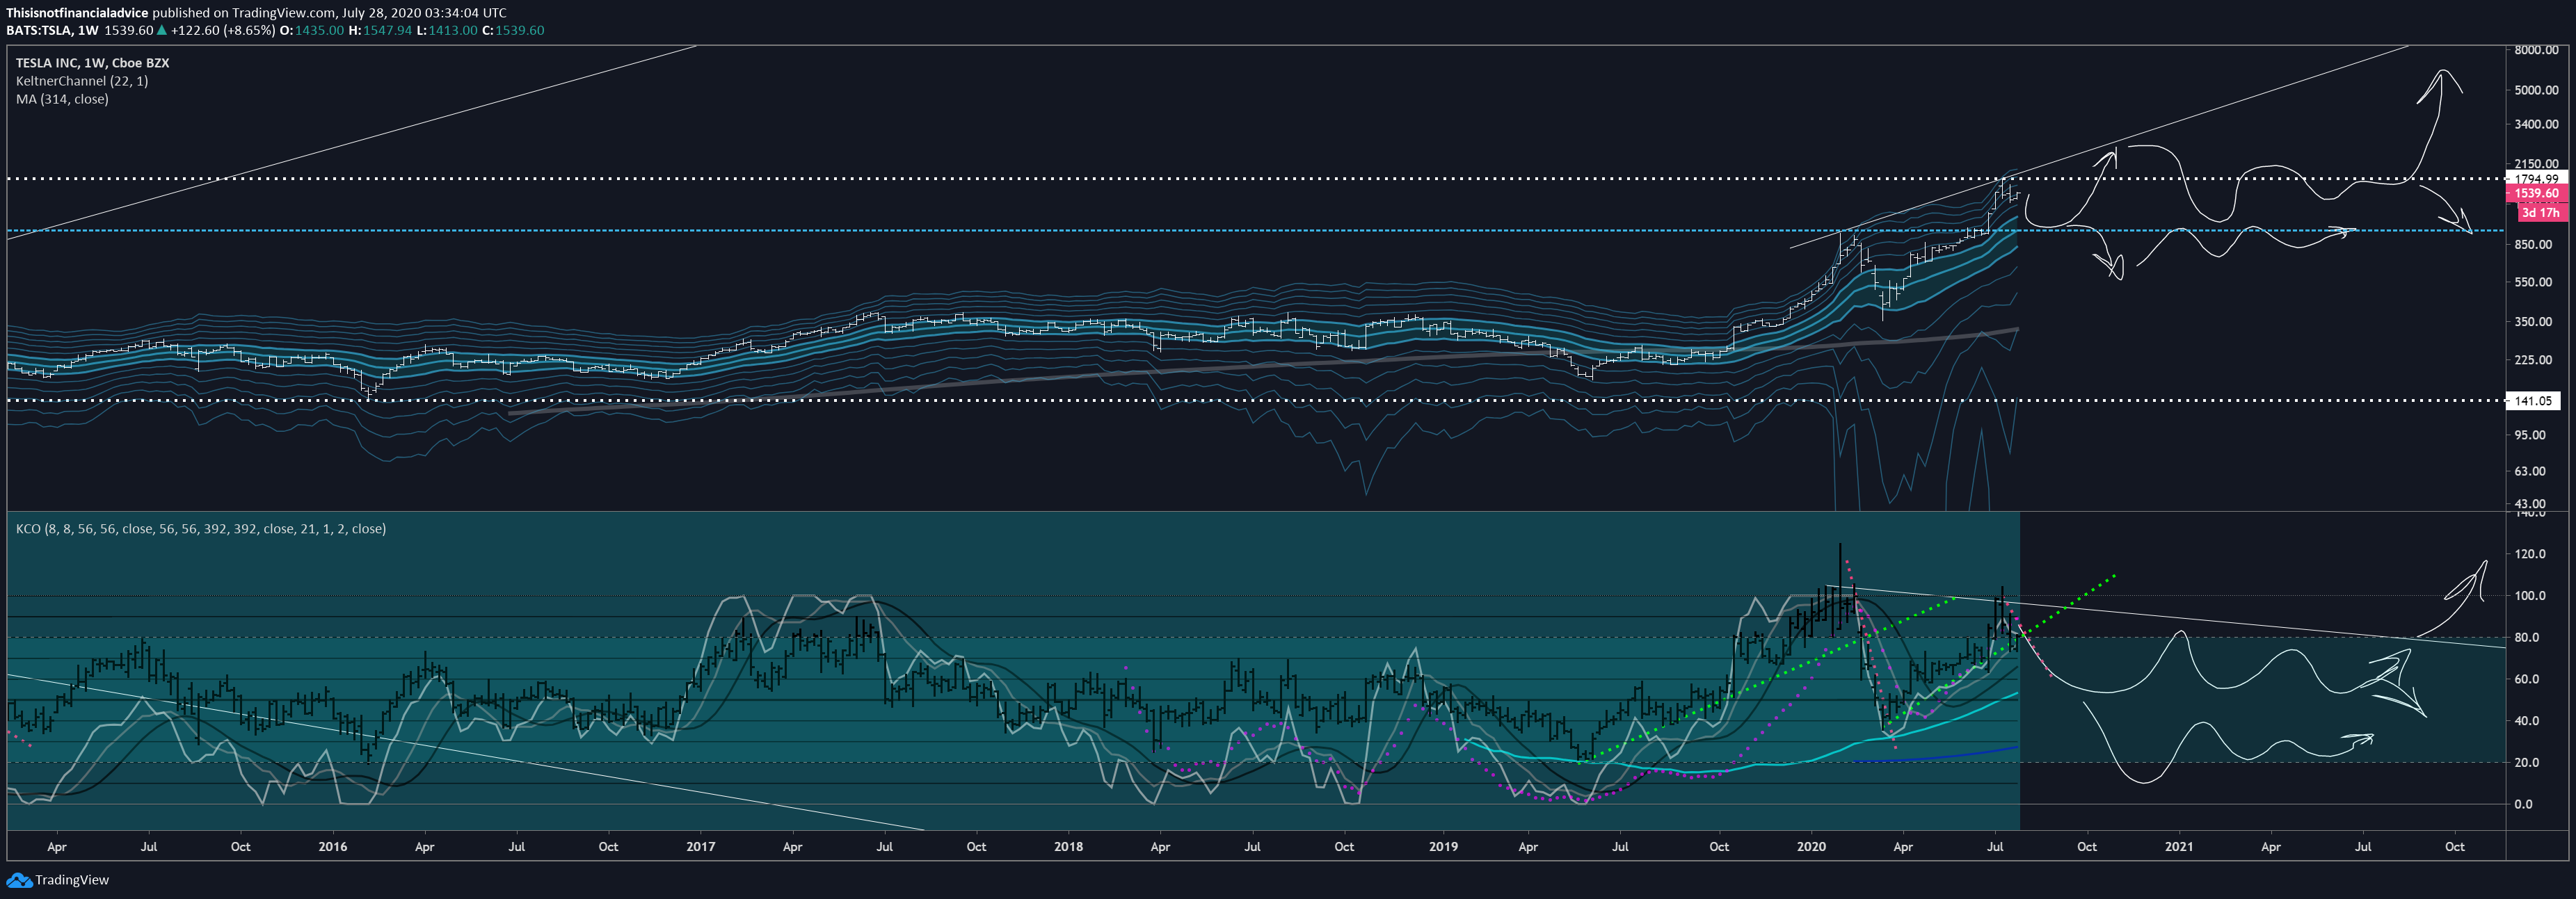The width and height of the screenshot is (2576, 899).
Task: Click the O:1435.00 open value
Action: point(311,30)
